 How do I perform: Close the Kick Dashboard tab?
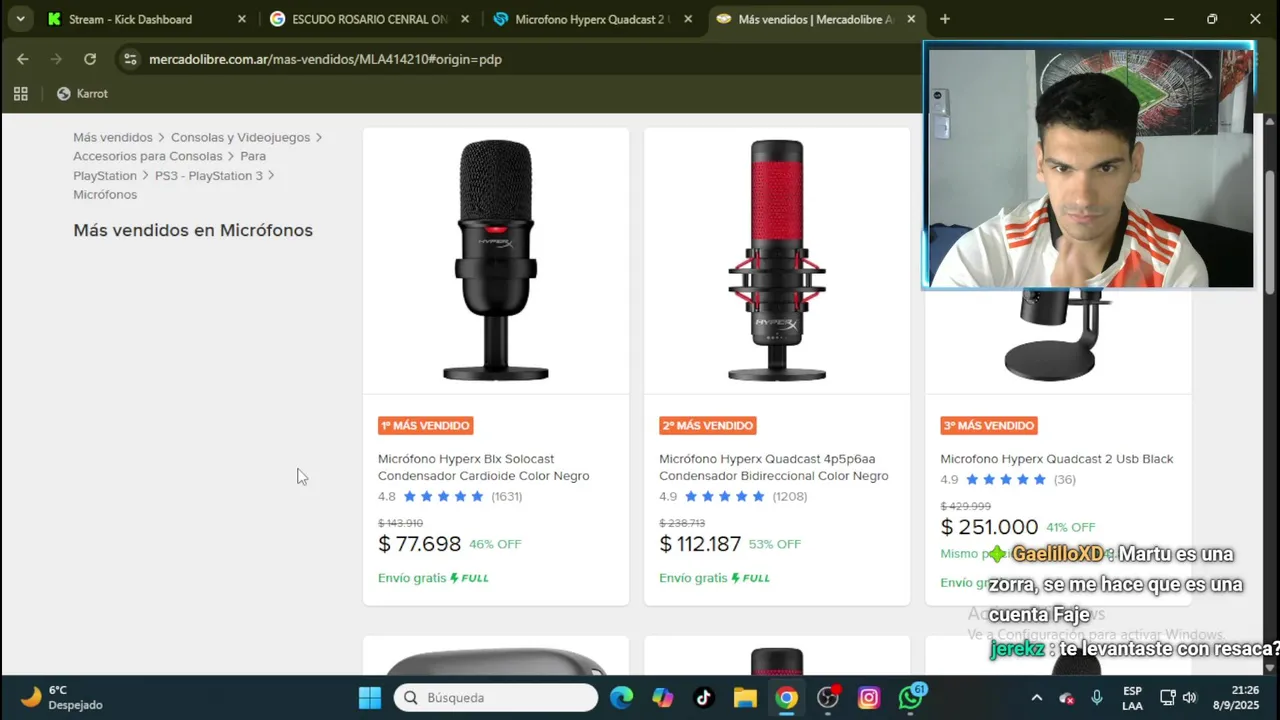(241, 19)
